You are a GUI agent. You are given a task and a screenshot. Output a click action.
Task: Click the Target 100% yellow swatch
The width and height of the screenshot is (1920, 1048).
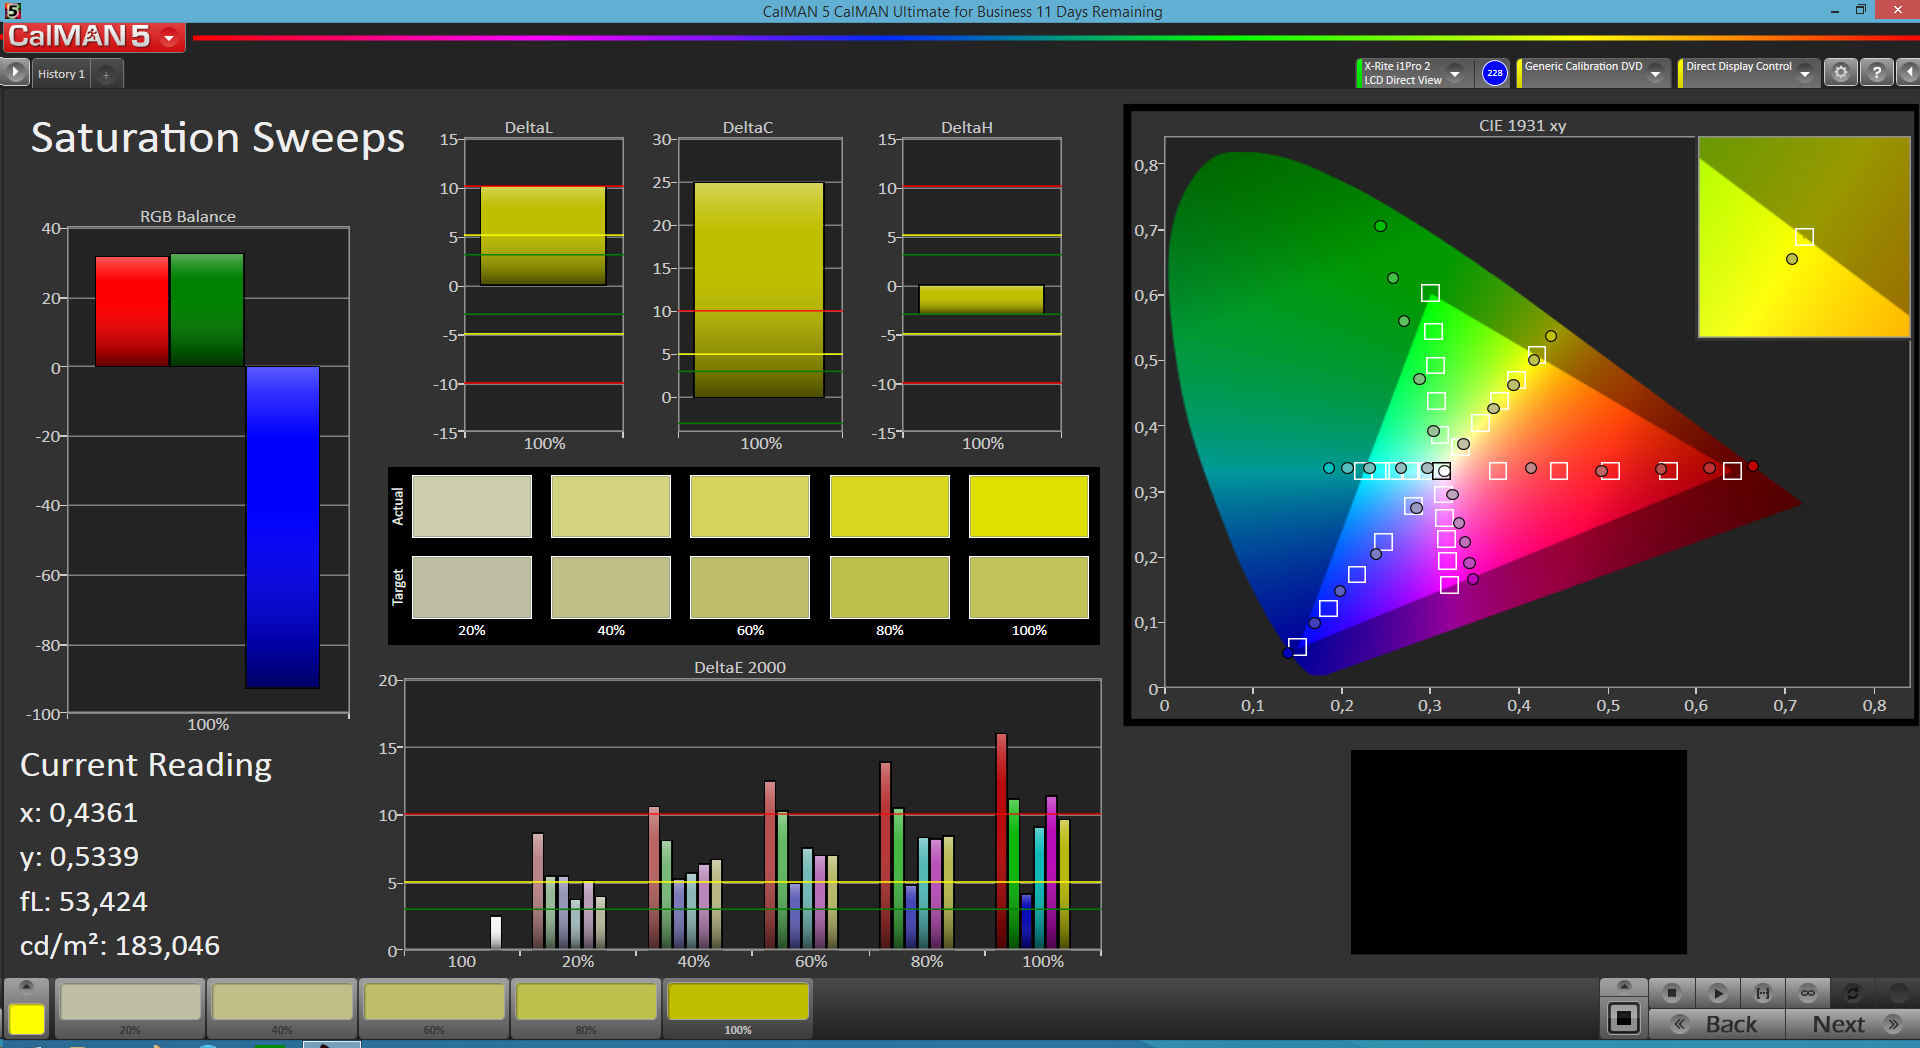(1029, 587)
